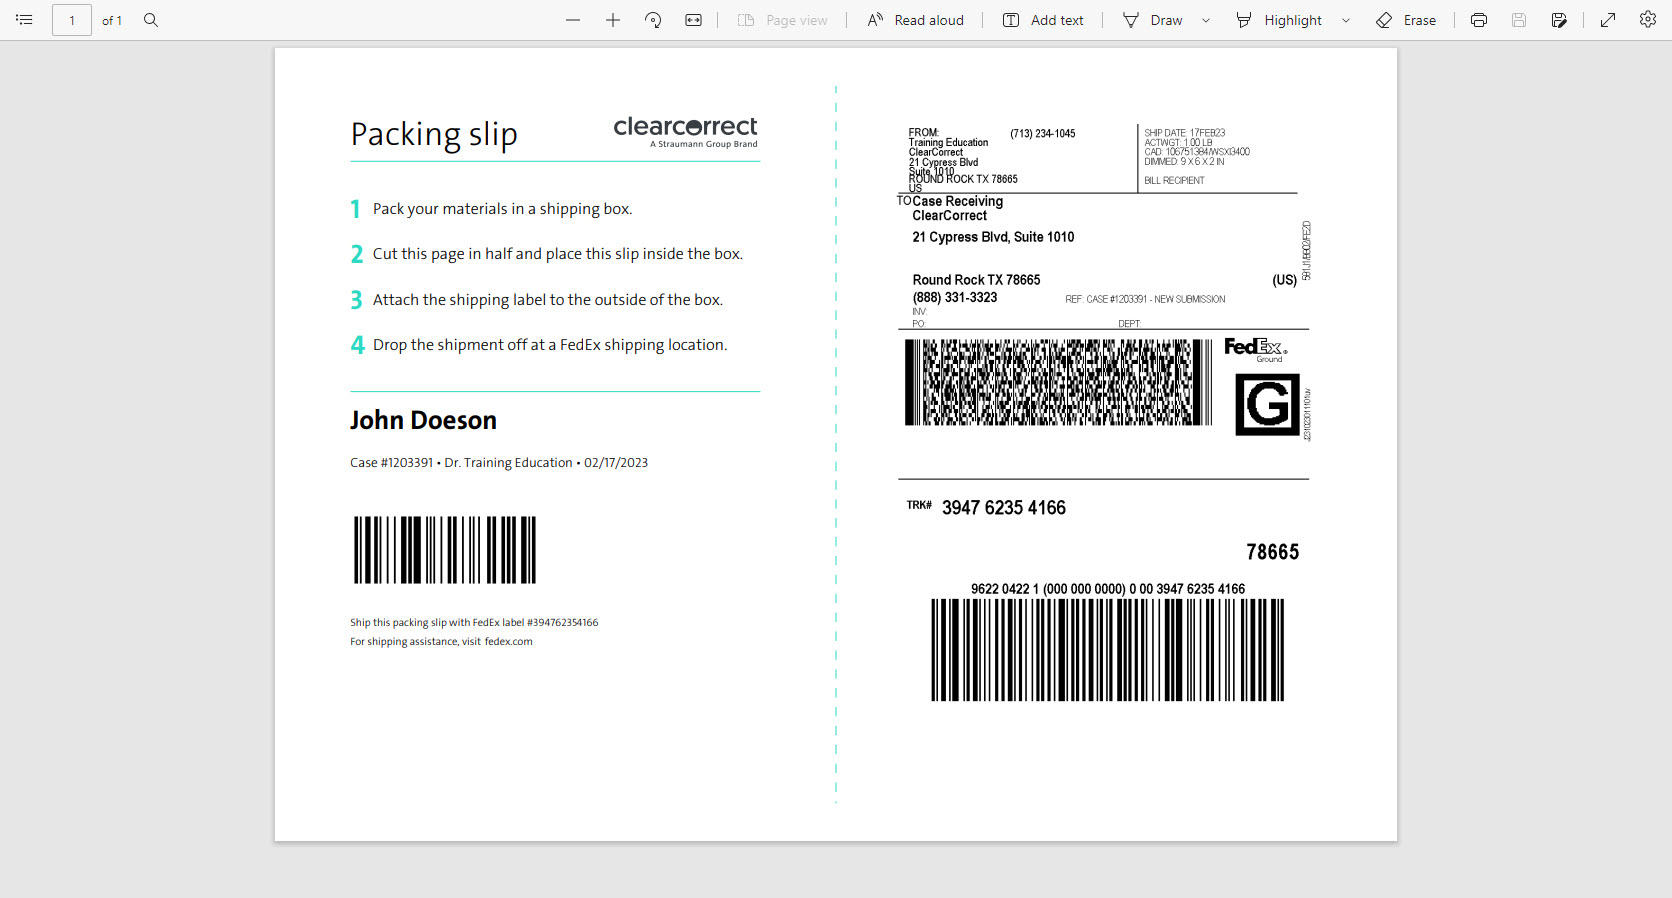1672x898 pixels.
Task: Click the ClearCorrect logo
Action: coord(686,131)
